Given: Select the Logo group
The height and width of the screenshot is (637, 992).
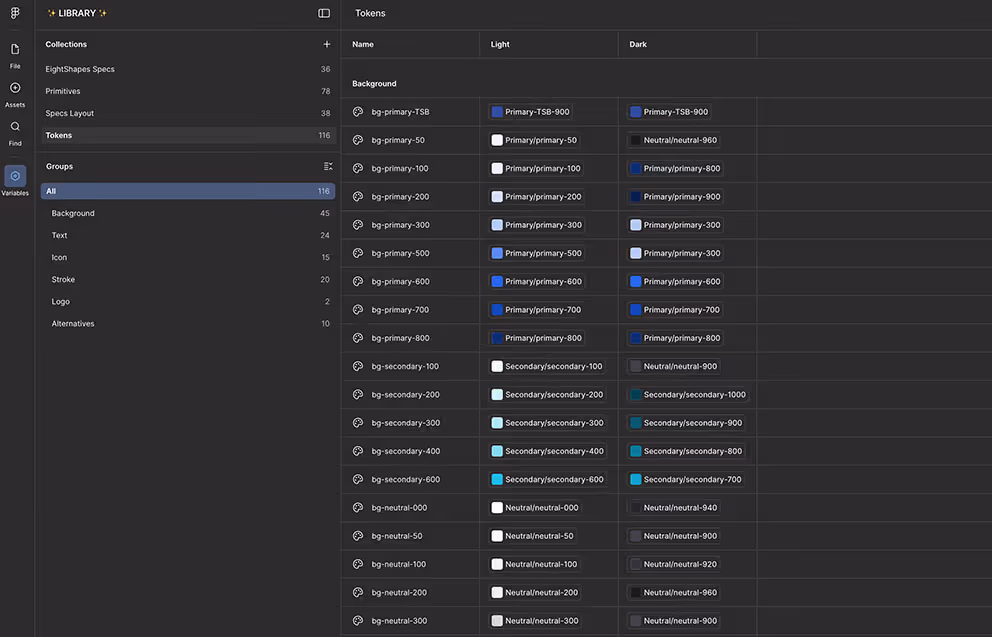Looking at the screenshot, I should tap(188, 302).
